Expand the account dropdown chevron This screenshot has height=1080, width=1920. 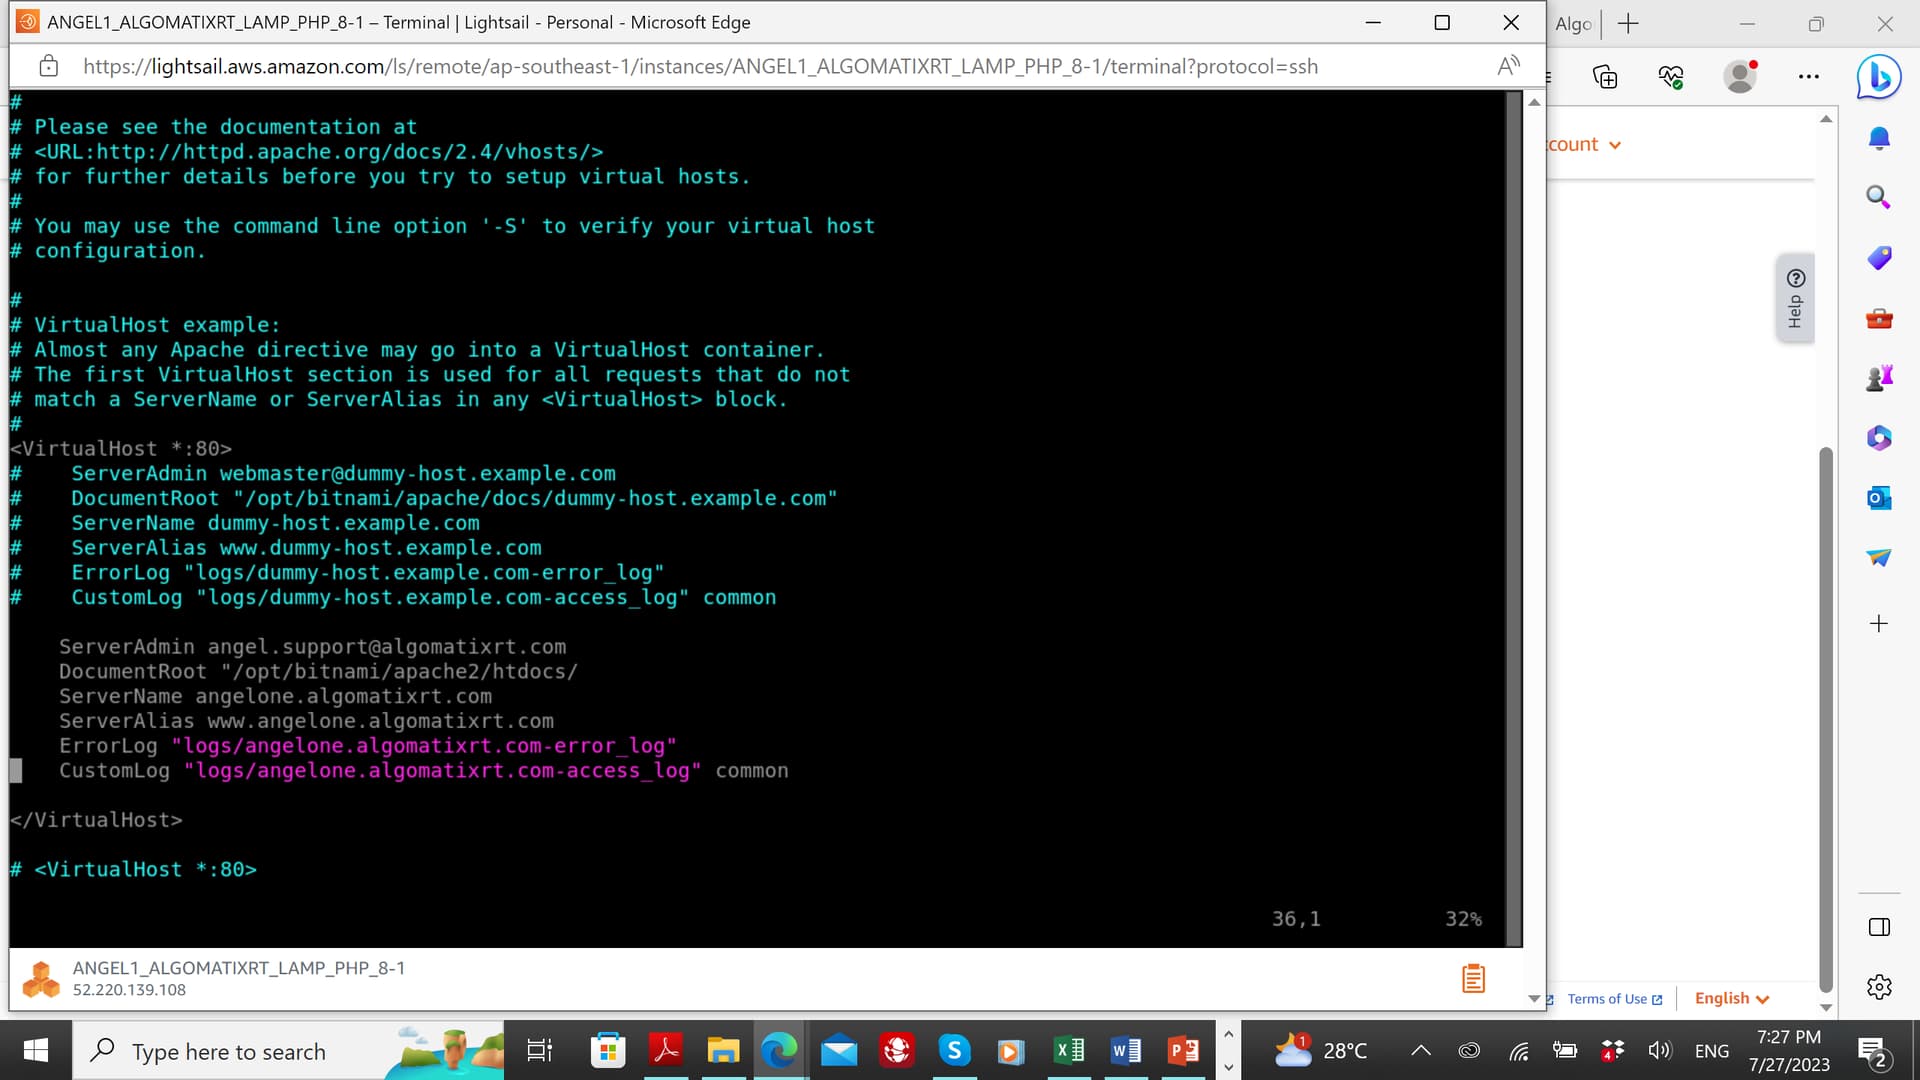tap(1614, 145)
